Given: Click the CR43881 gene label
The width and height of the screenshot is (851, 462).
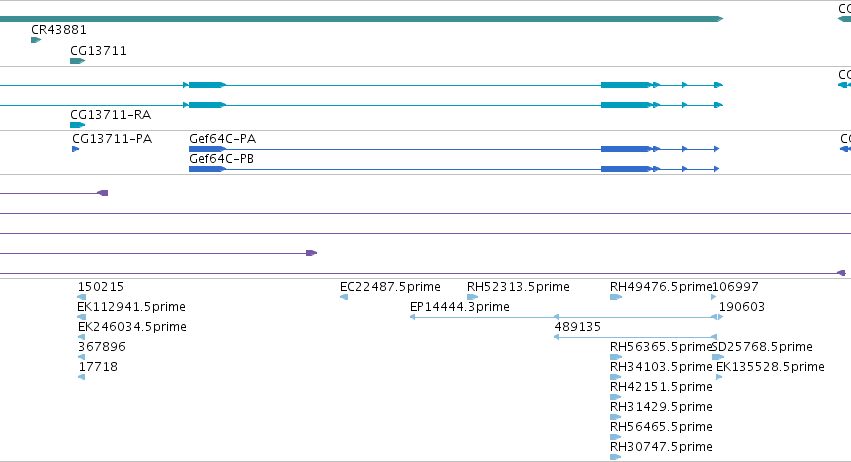Looking at the screenshot, I should click(x=59, y=30).
